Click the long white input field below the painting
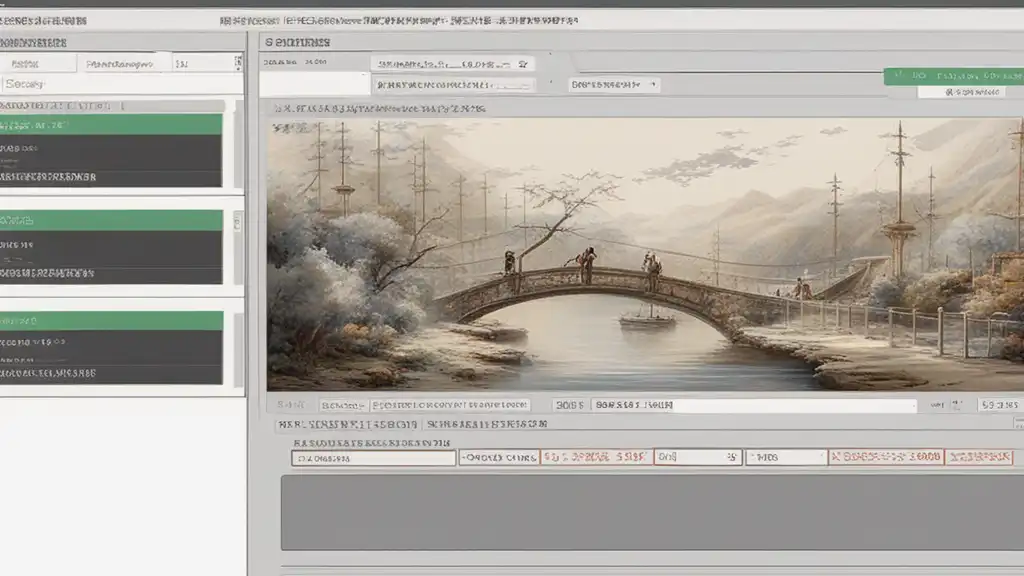 pyautogui.click(x=752, y=406)
